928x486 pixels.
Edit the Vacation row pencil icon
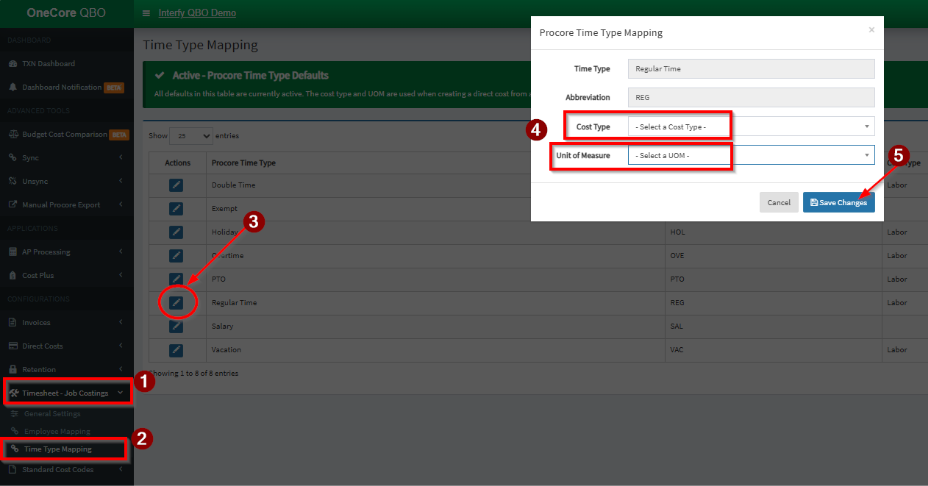[176, 350]
